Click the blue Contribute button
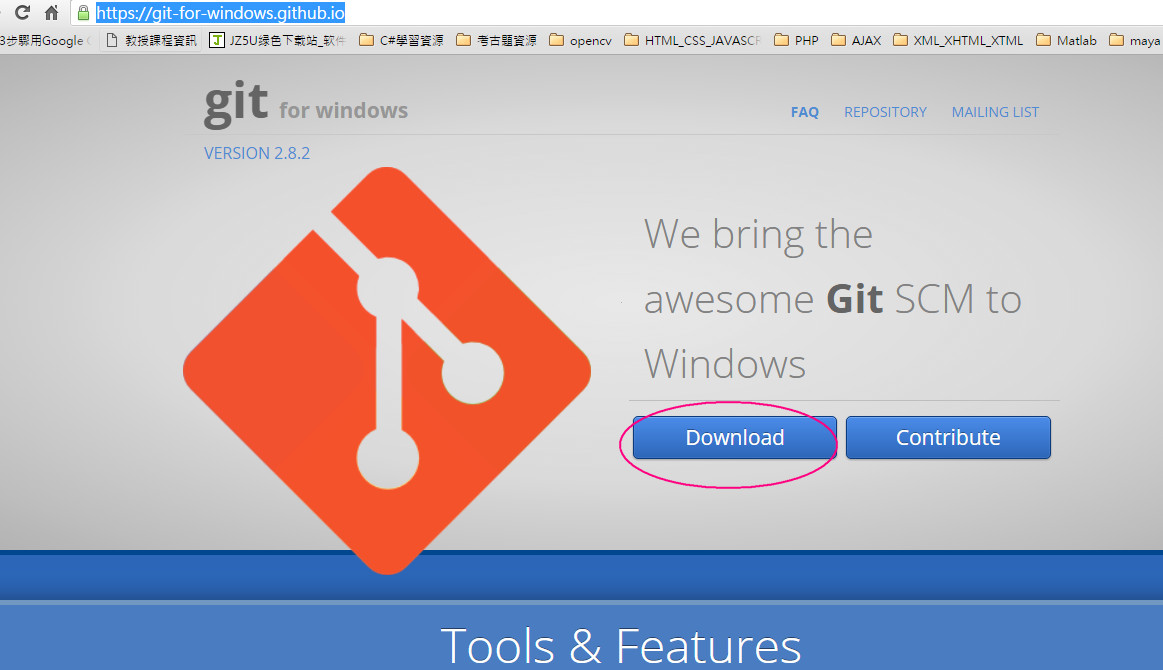The height and width of the screenshot is (670, 1163). (x=948, y=437)
